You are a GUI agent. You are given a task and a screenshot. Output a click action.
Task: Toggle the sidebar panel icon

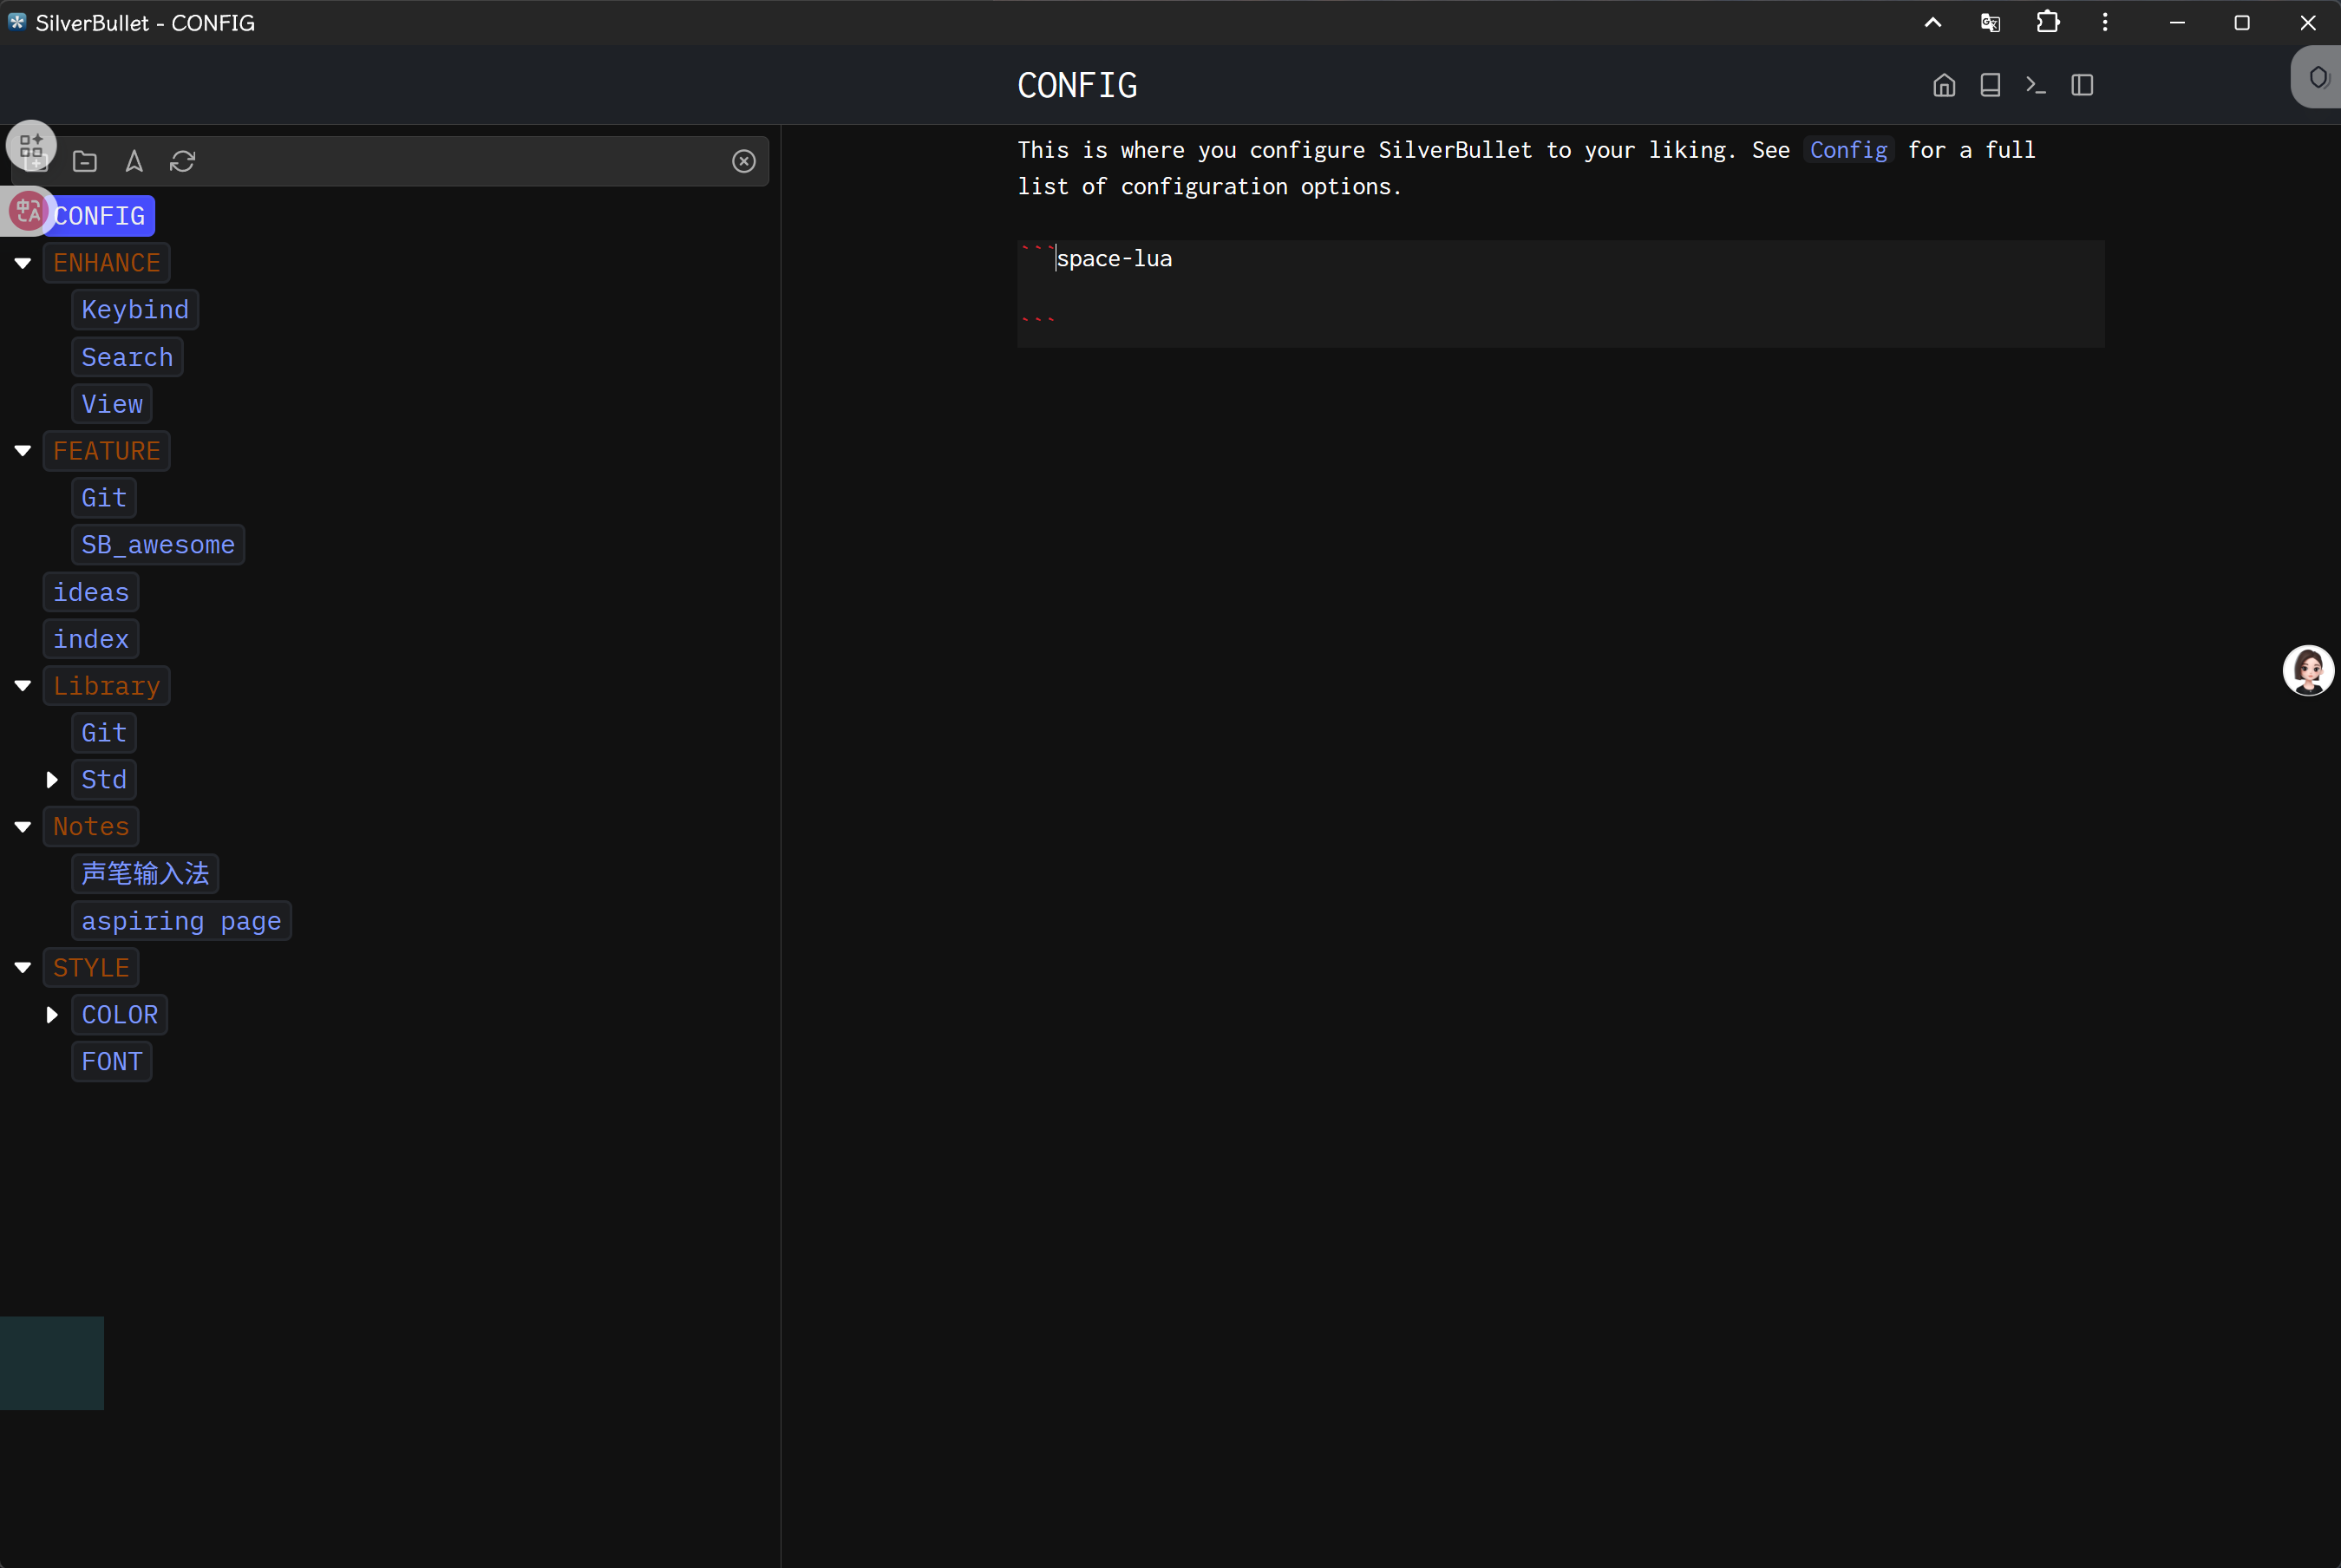(x=2082, y=85)
